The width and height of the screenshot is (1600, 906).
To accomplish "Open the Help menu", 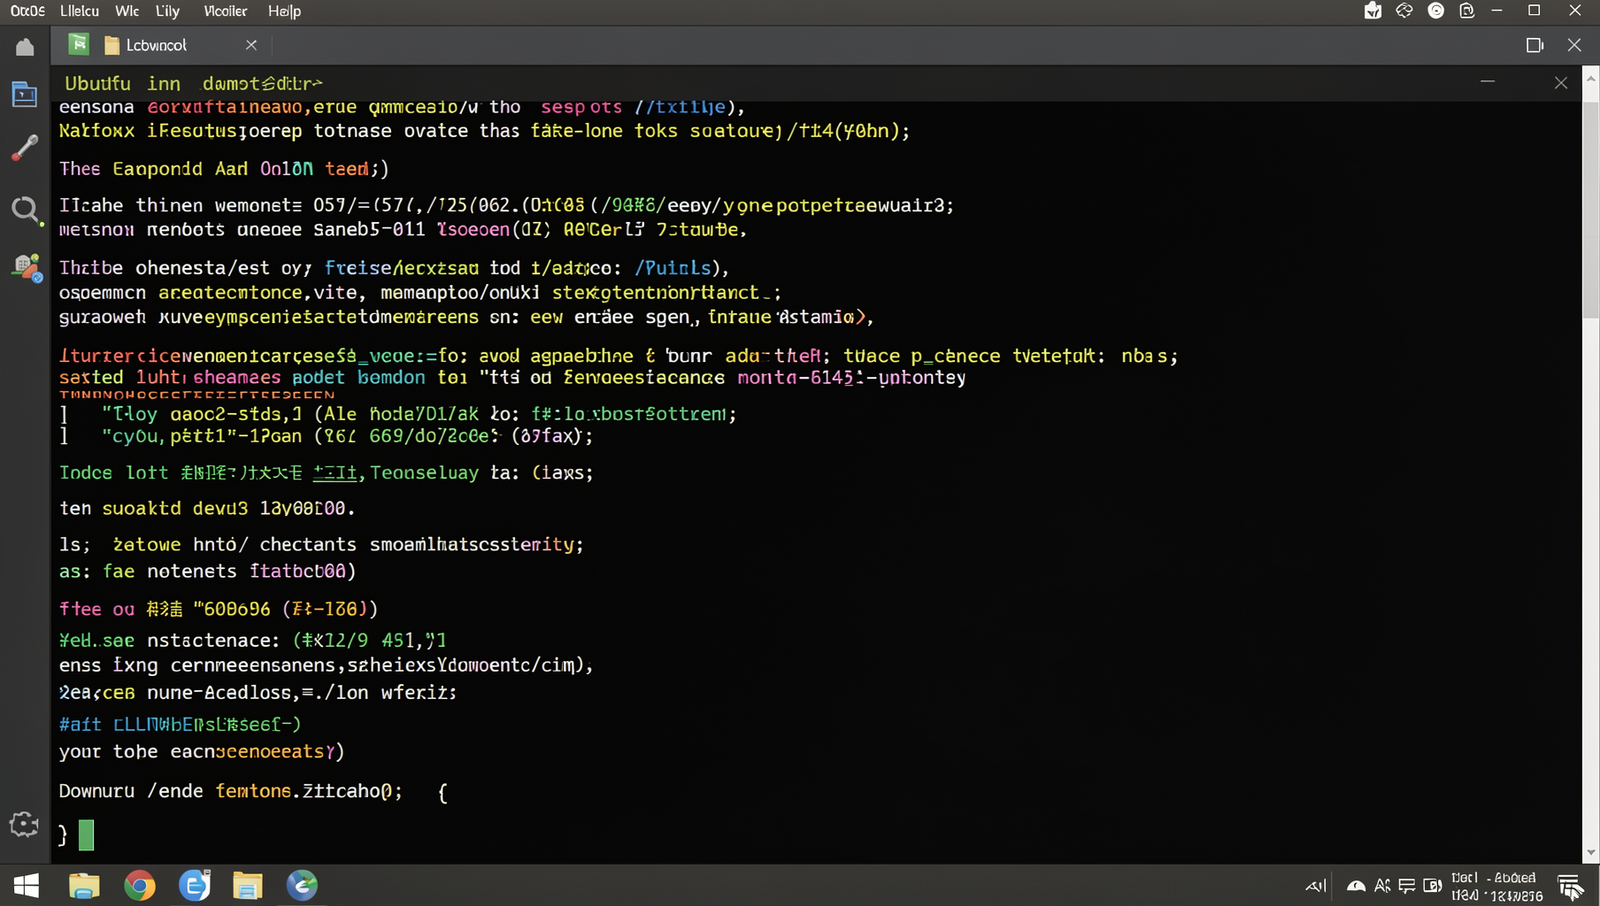I will pos(284,11).
